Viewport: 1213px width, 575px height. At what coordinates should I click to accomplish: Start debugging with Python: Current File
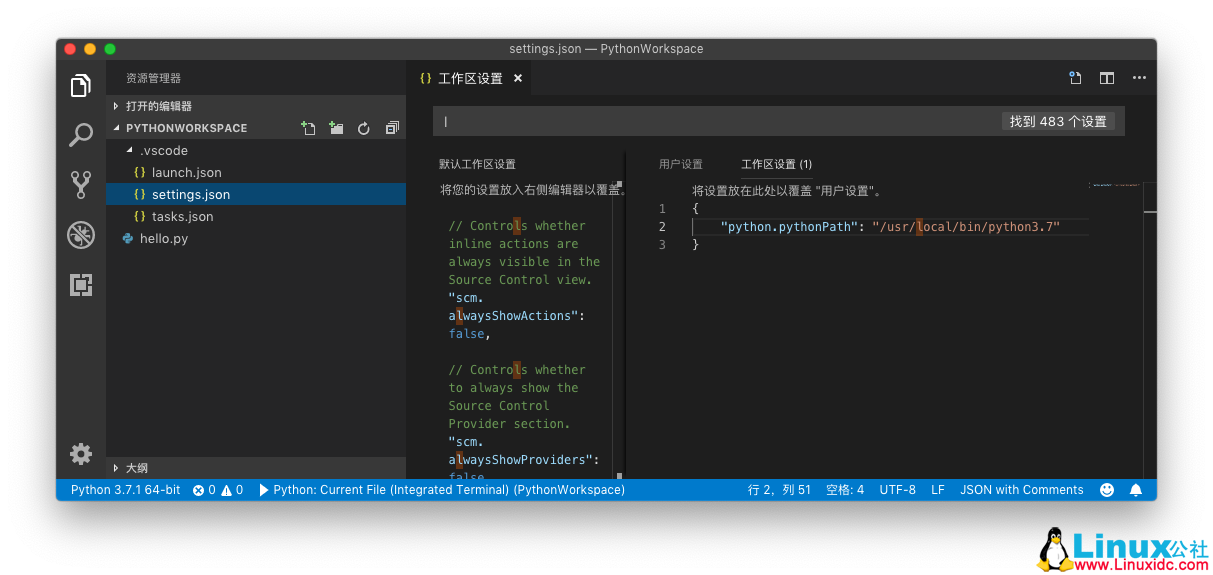[442, 490]
